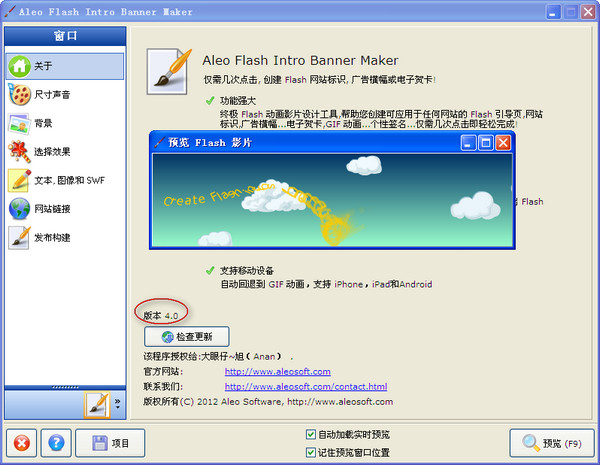Click the red X exit button at bottom left
This screenshot has width=600, height=465.
tap(22, 443)
